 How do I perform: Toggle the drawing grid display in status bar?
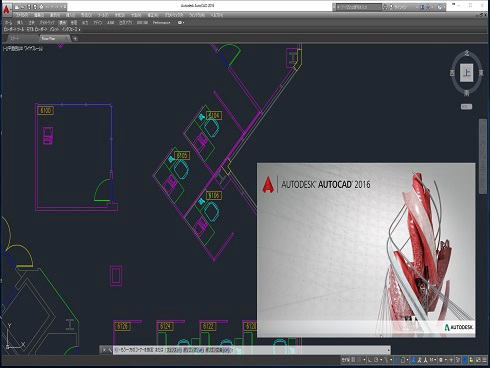coord(353,360)
